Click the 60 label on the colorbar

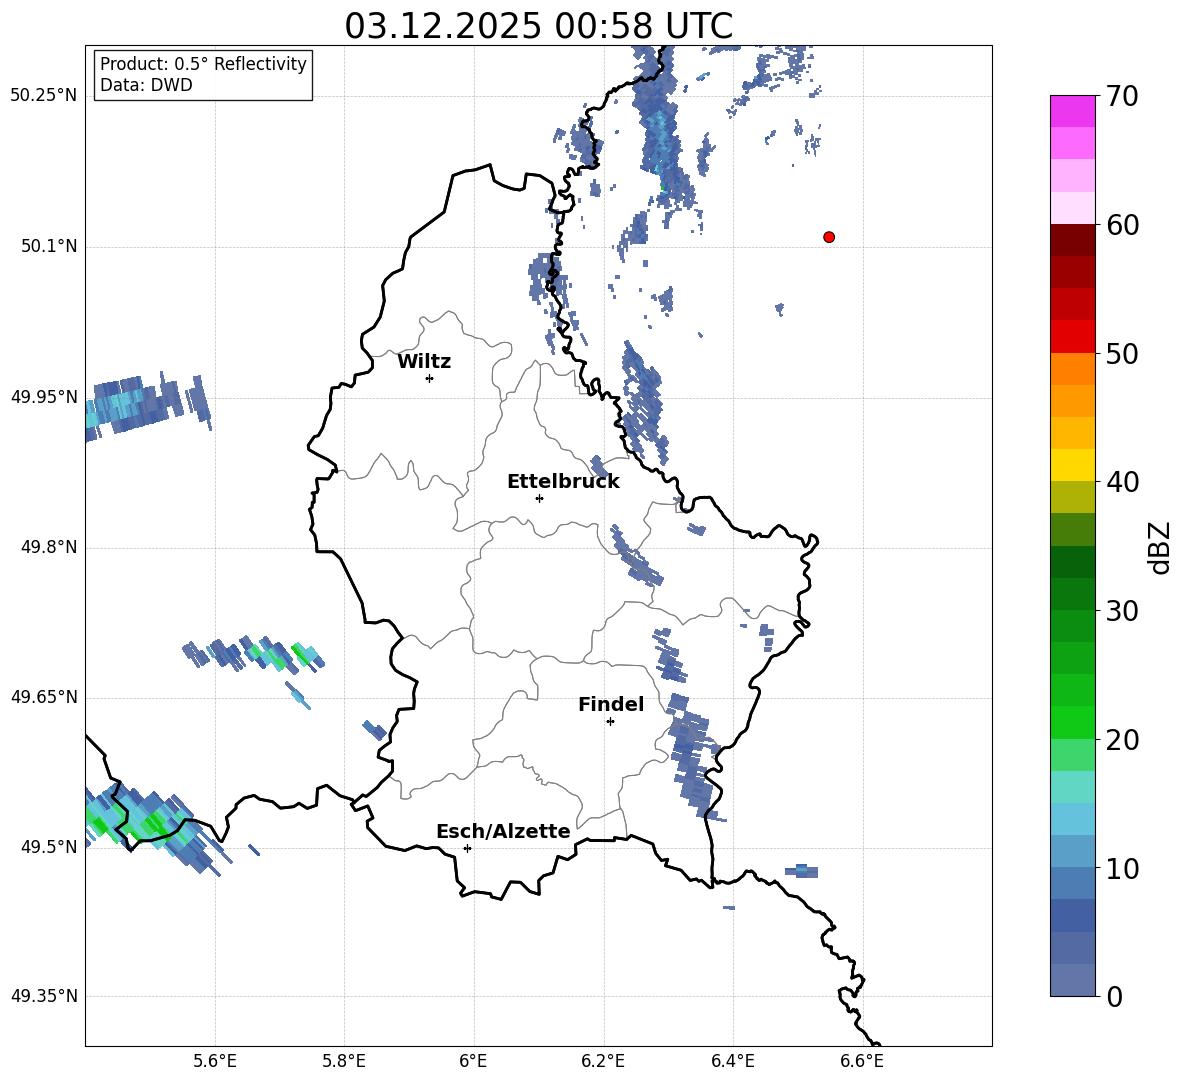pos(1122,225)
